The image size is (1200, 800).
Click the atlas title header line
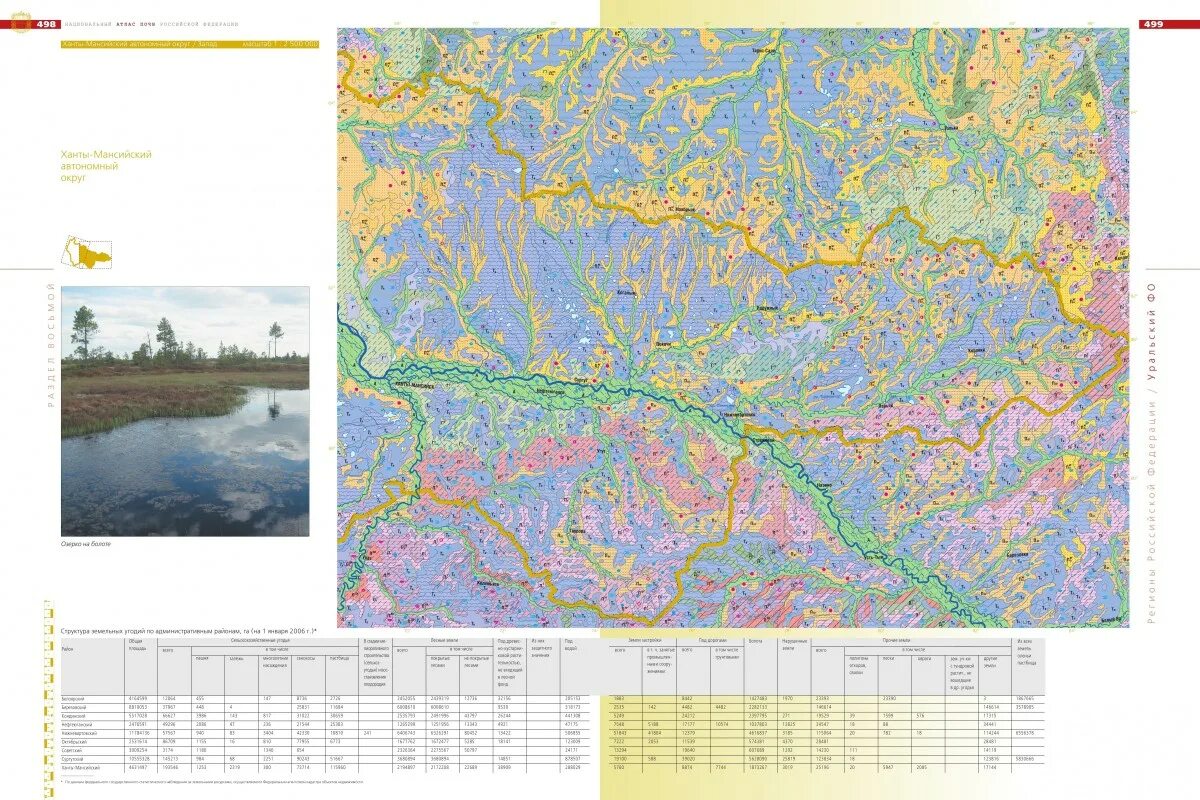click(x=154, y=24)
